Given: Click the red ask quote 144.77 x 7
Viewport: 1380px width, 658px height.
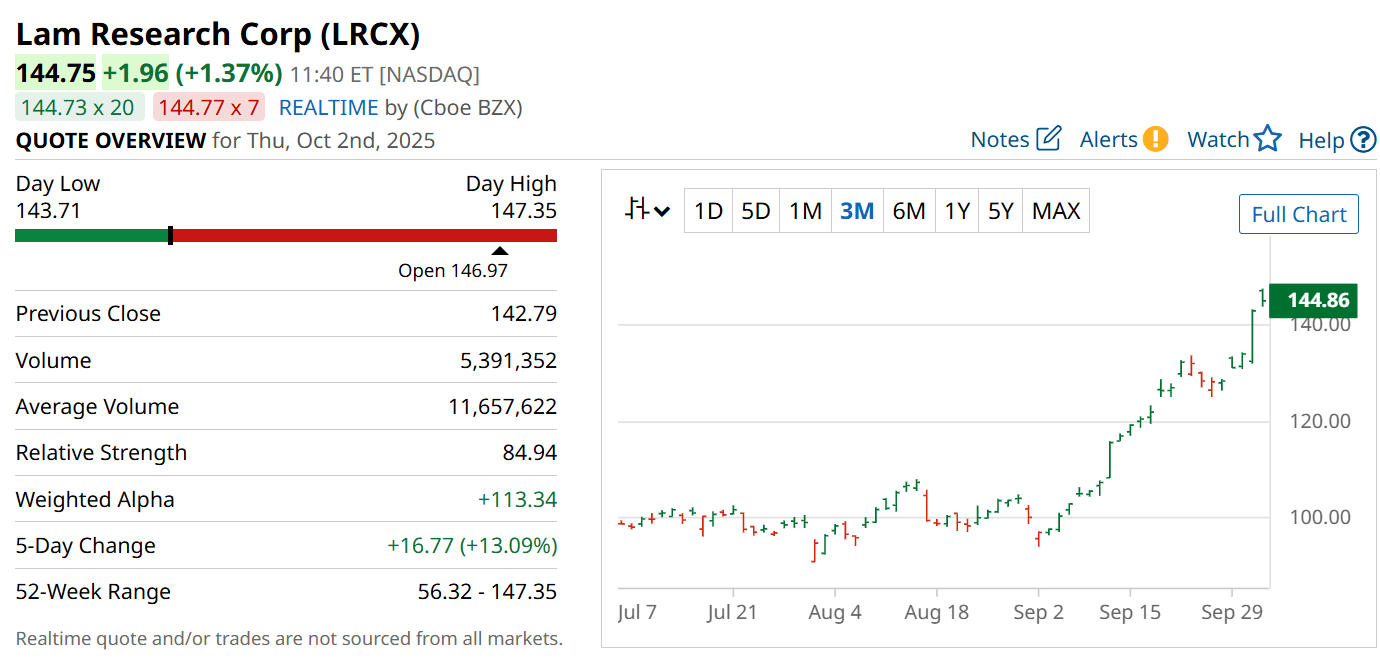Looking at the screenshot, I should point(208,108).
